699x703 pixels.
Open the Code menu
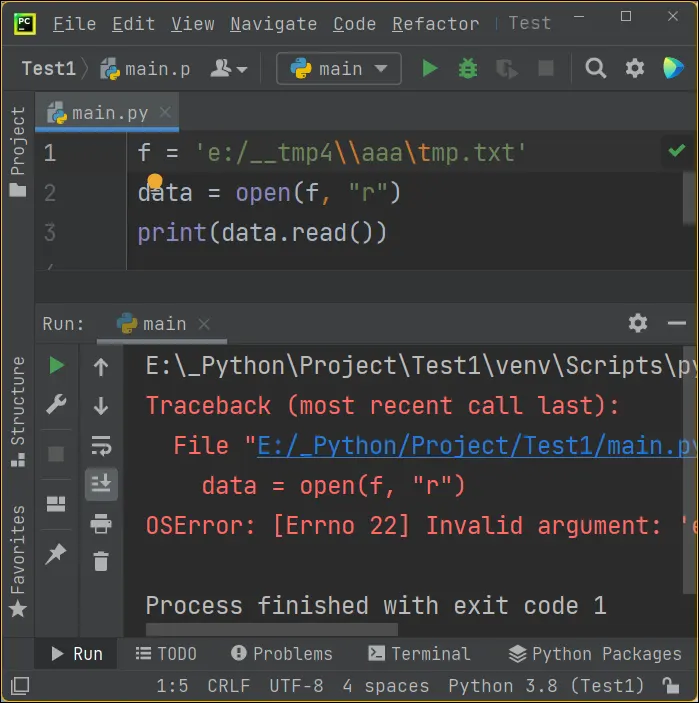pyautogui.click(x=354, y=24)
